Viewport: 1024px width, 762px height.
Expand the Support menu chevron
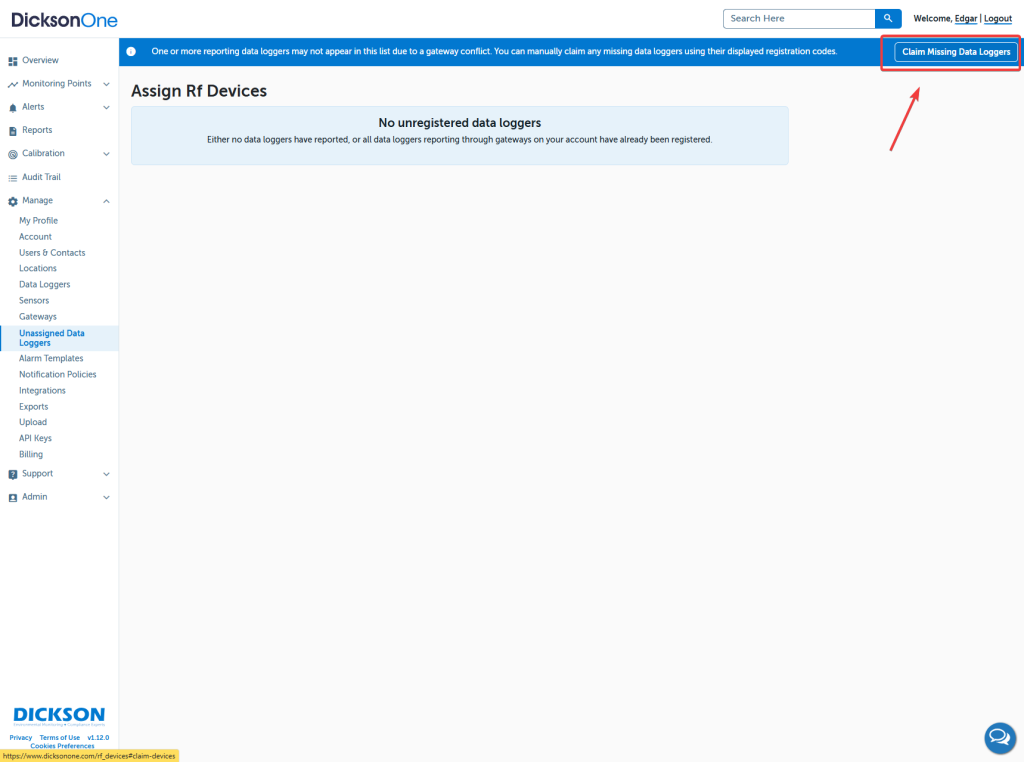106,474
